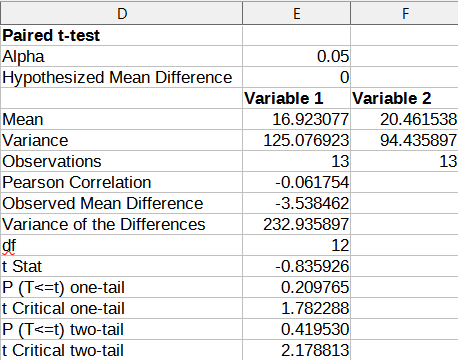Select degrees of freedom value 12

pyautogui.click(x=296, y=245)
